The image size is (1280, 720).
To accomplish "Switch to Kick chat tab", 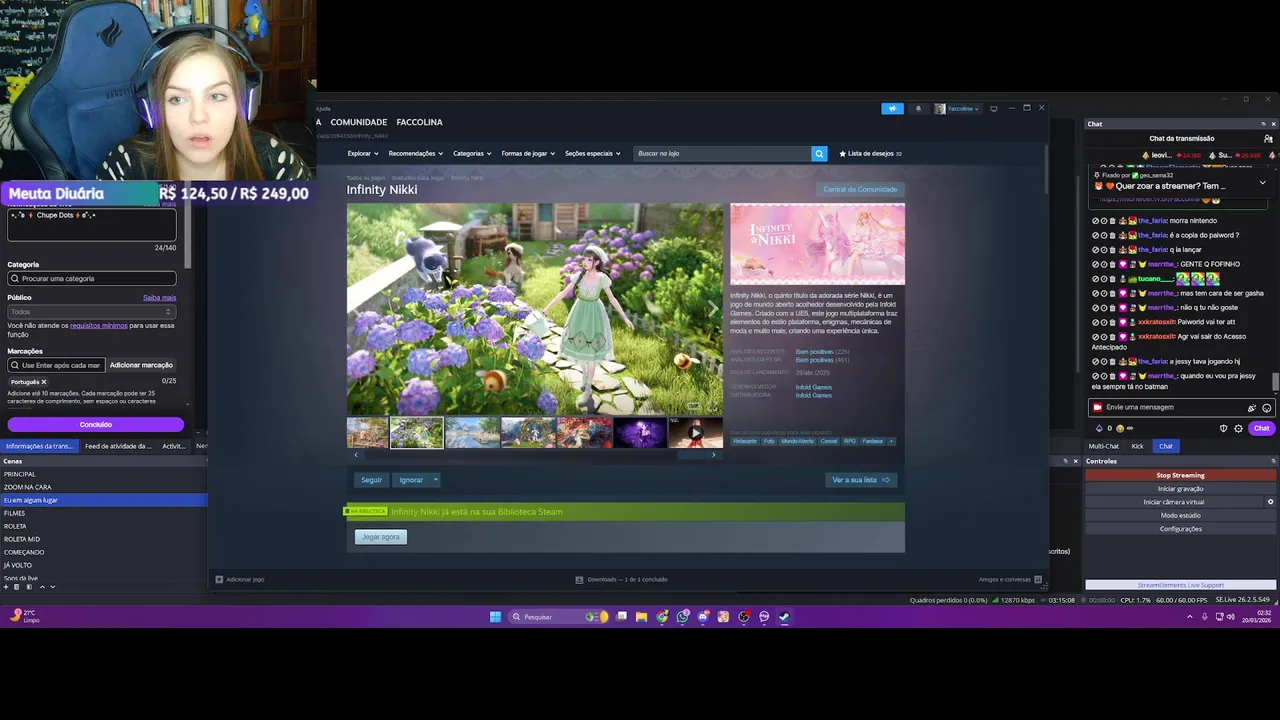I will pos(1137,446).
